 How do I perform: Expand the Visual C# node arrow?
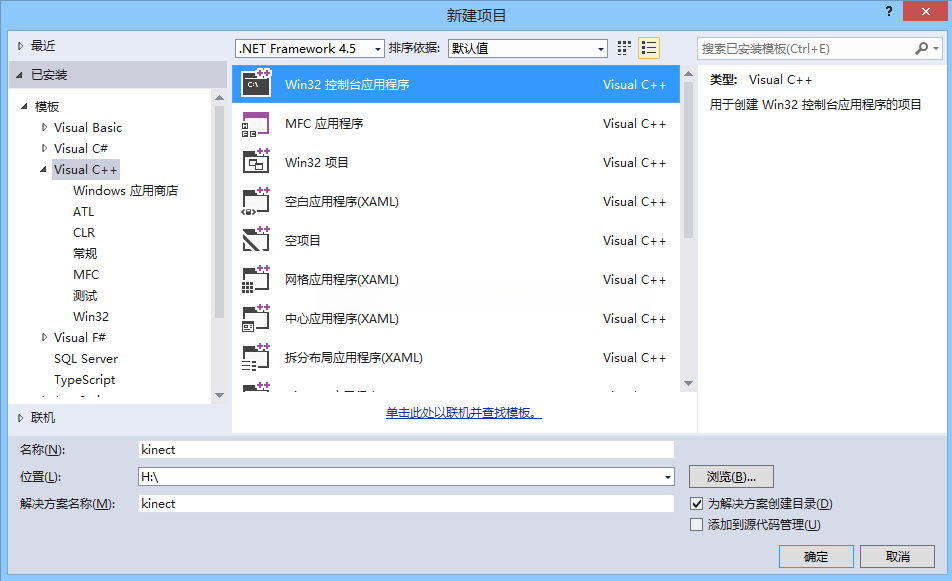click(44, 148)
